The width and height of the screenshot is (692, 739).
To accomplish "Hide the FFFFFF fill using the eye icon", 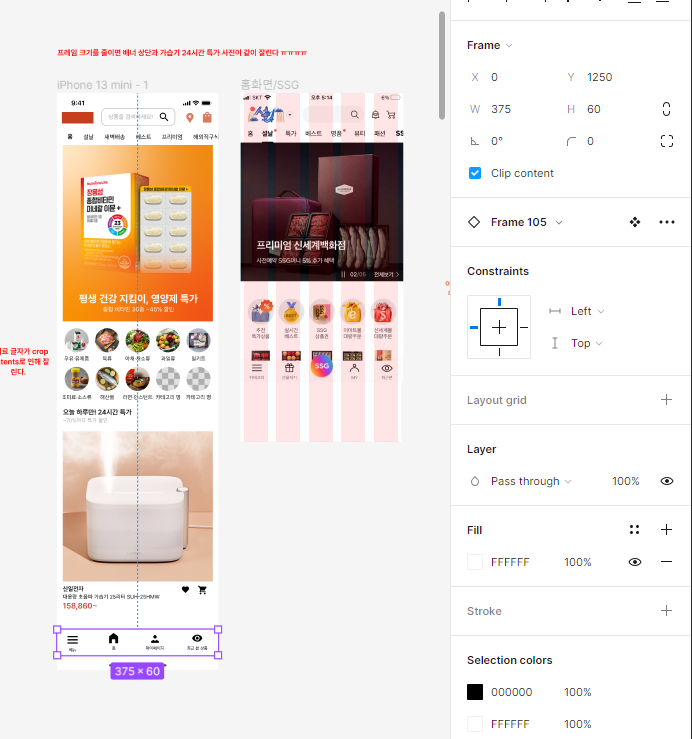I will [635, 562].
